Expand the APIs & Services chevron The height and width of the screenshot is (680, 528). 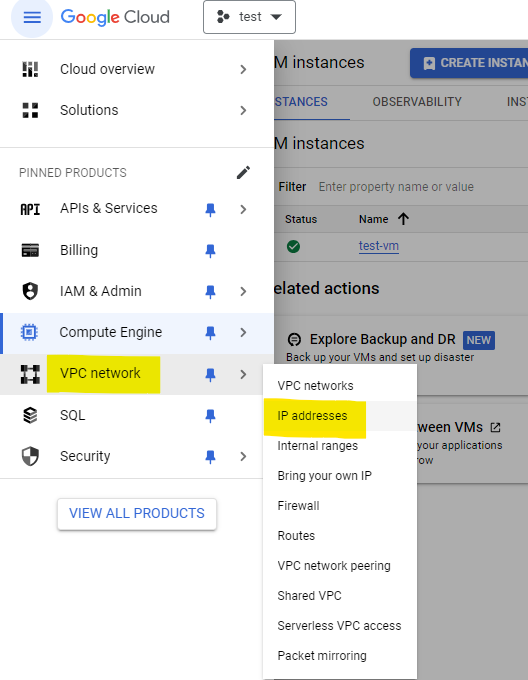tap(243, 209)
